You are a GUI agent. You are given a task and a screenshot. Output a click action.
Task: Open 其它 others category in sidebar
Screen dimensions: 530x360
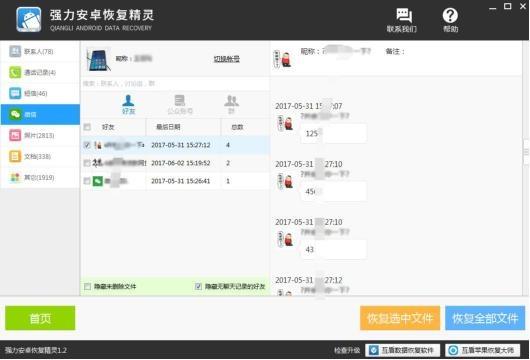click(x=40, y=177)
